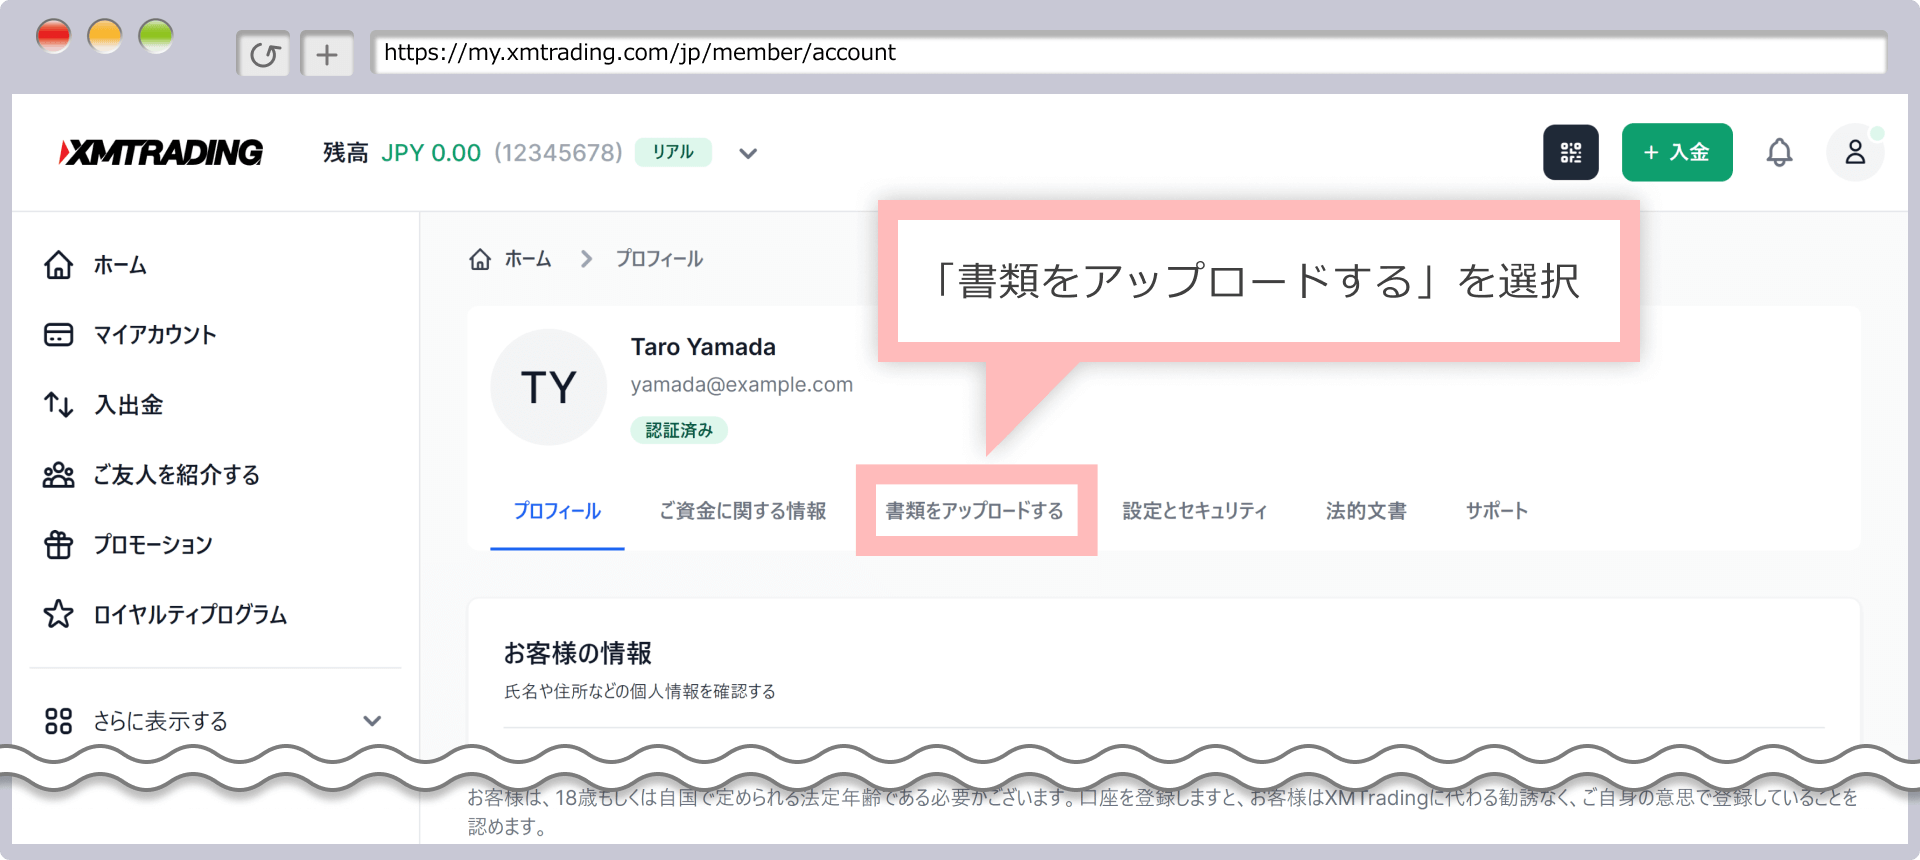This screenshot has height=860, width=1920.
Task: Select プロモーション in the sidebar
Action: click(x=153, y=545)
